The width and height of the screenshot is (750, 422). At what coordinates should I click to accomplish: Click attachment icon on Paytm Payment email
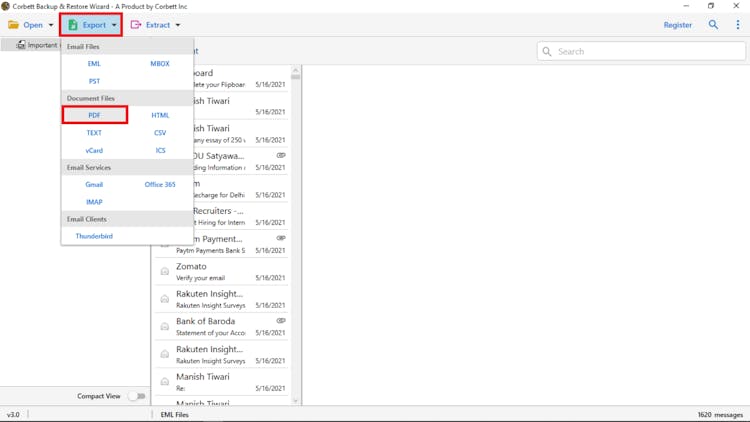281,238
